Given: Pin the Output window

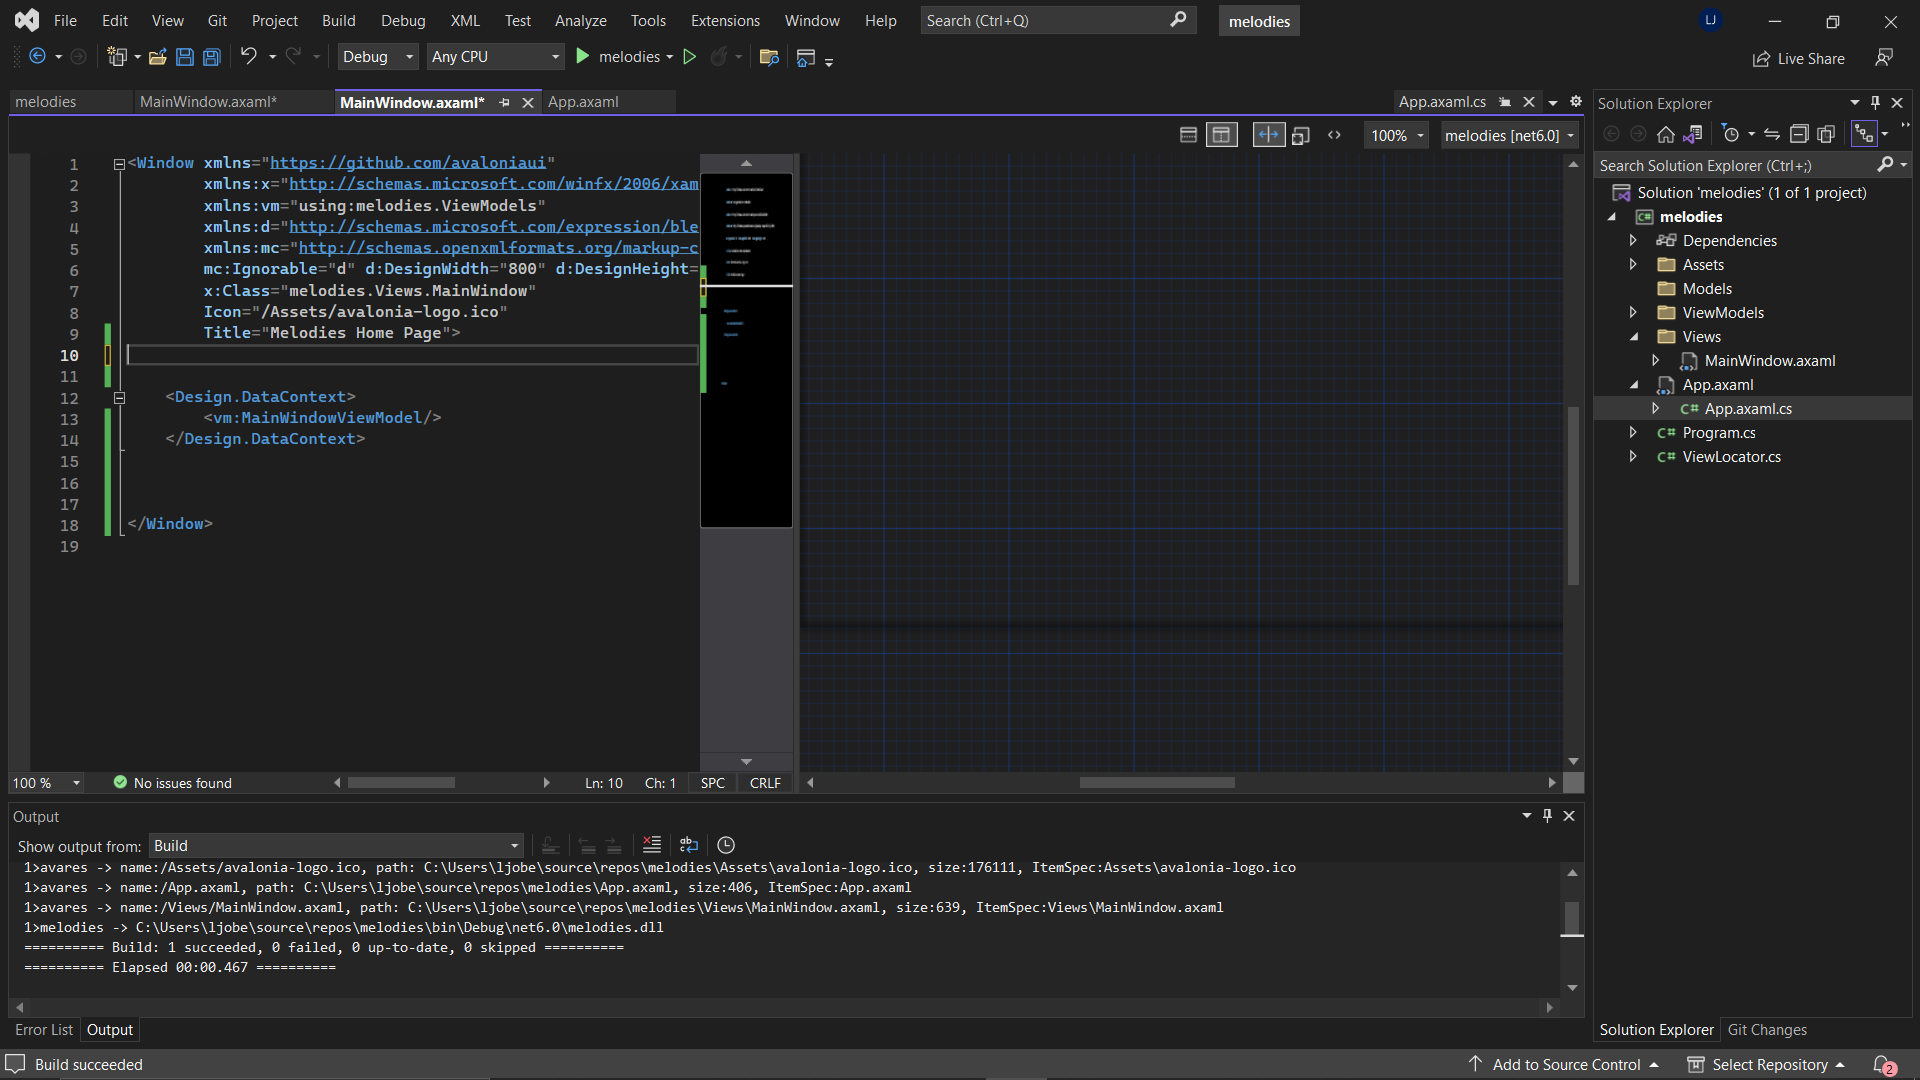Looking at the screenshot, I should 1547,815.
